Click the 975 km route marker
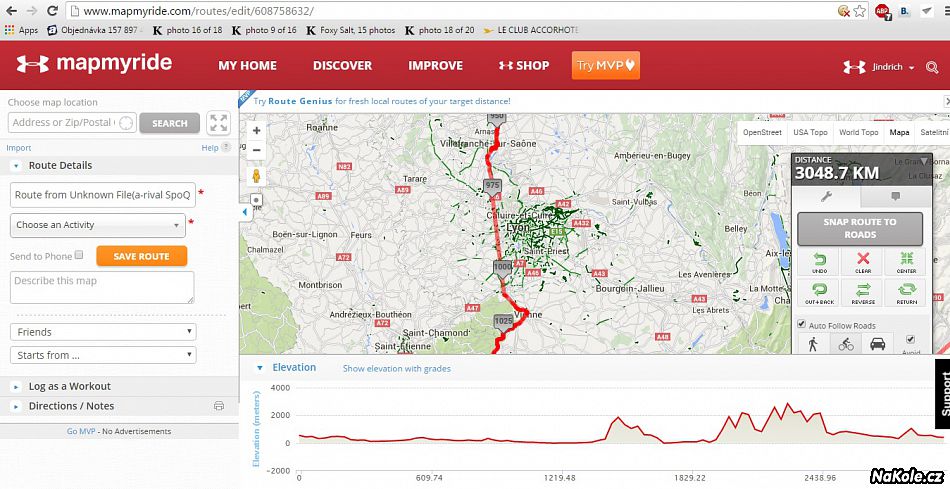Viewport: 950px width, 489px height. pyautogui.click(x=493, y=187)
